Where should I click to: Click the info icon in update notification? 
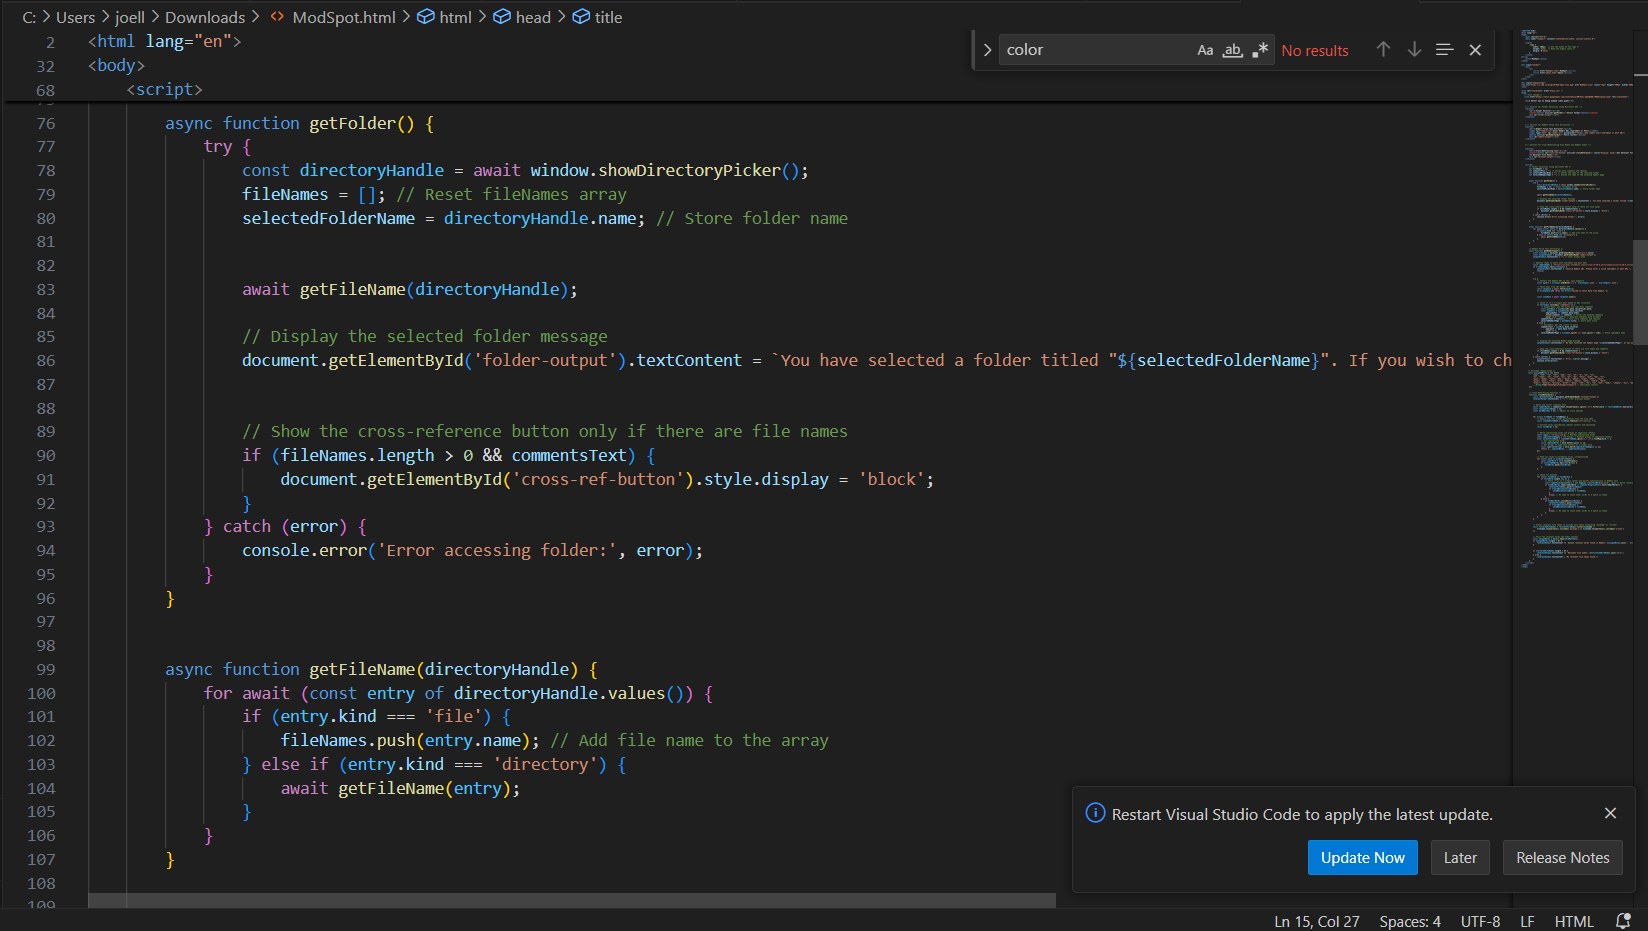[x=1095, y=814]
